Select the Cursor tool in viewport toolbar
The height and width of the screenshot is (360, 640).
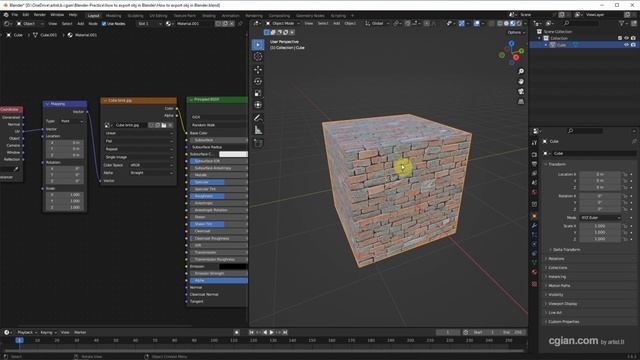(258, 57)
